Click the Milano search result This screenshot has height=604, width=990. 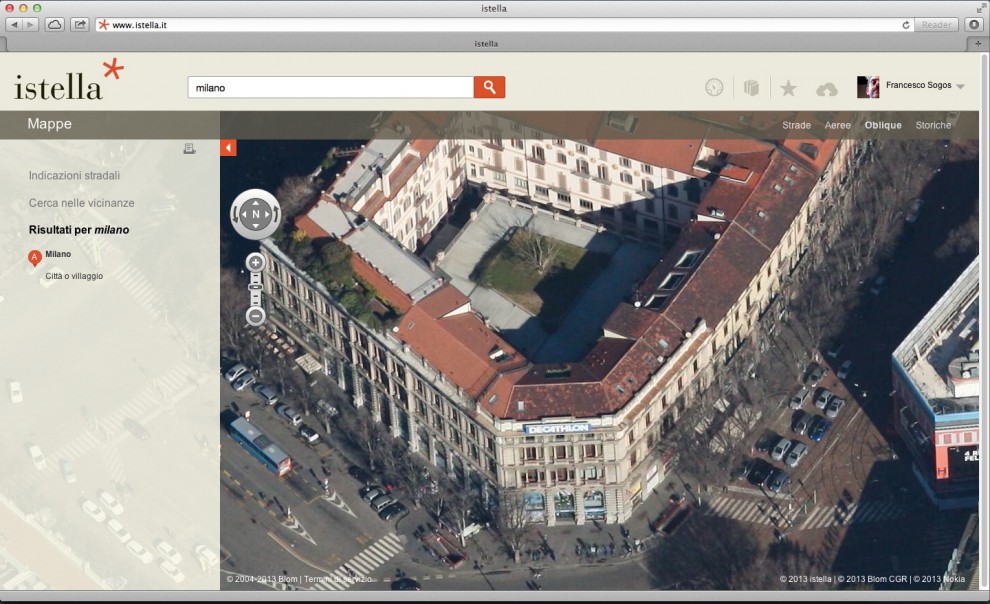click(58, 254)
